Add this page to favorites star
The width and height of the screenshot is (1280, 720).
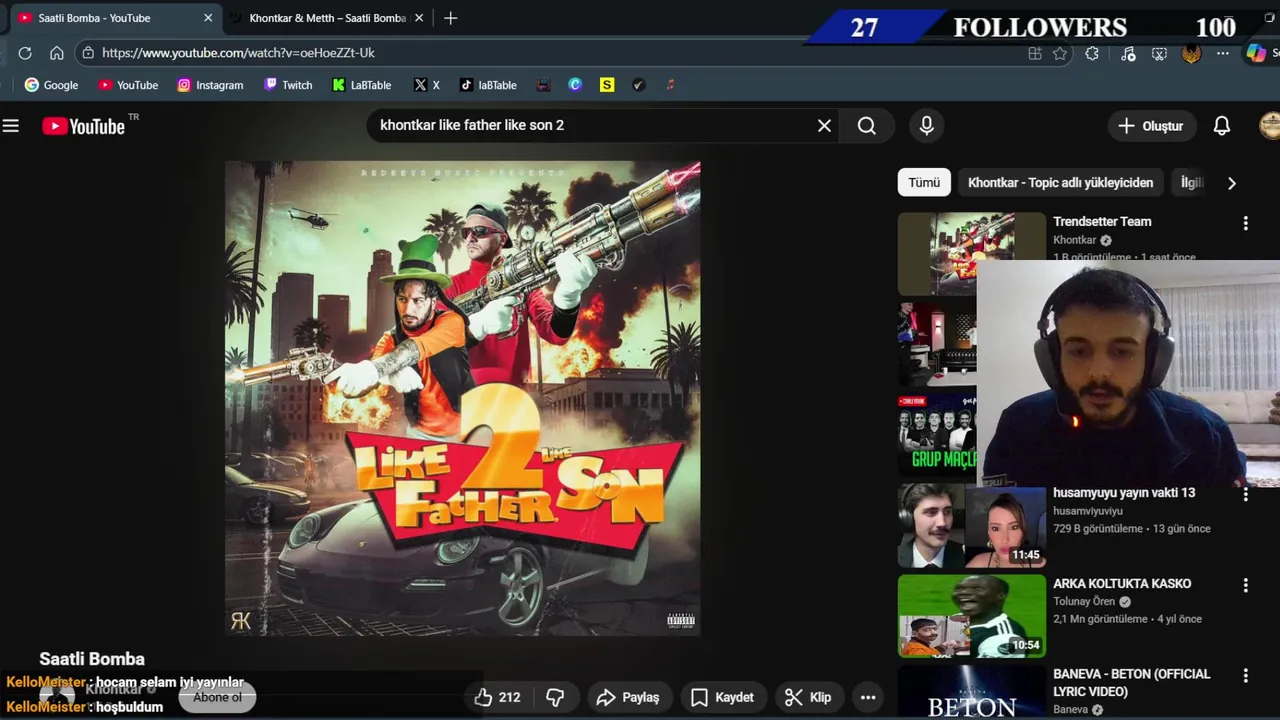coord(1060,54)
